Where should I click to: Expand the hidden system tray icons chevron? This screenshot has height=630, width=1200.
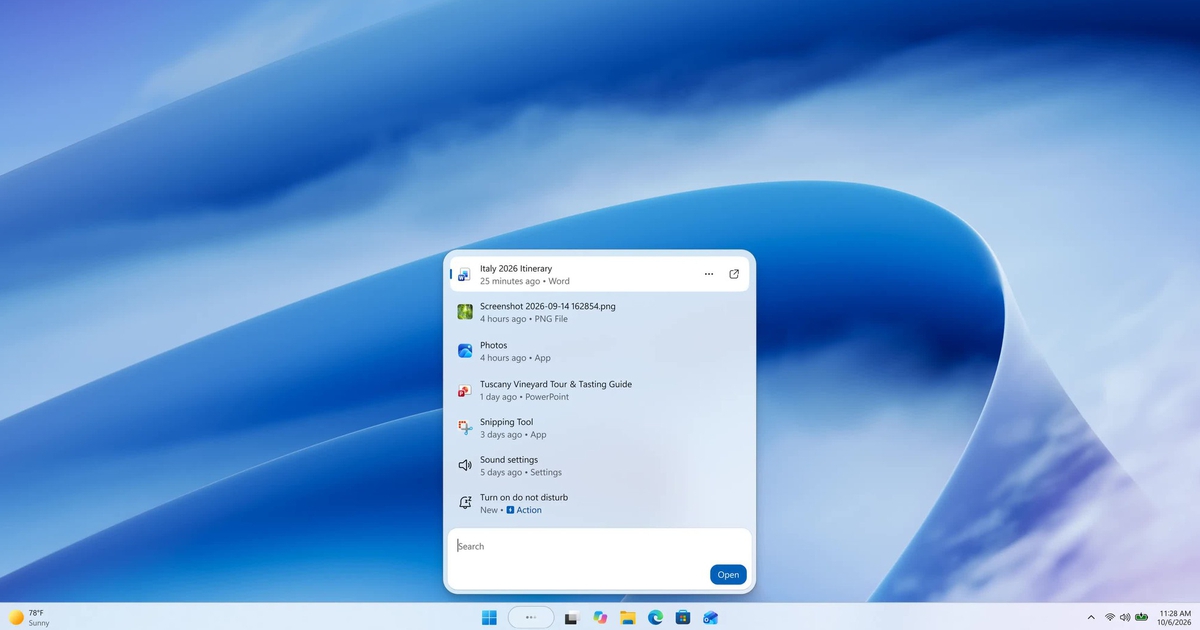(1091, 617)
